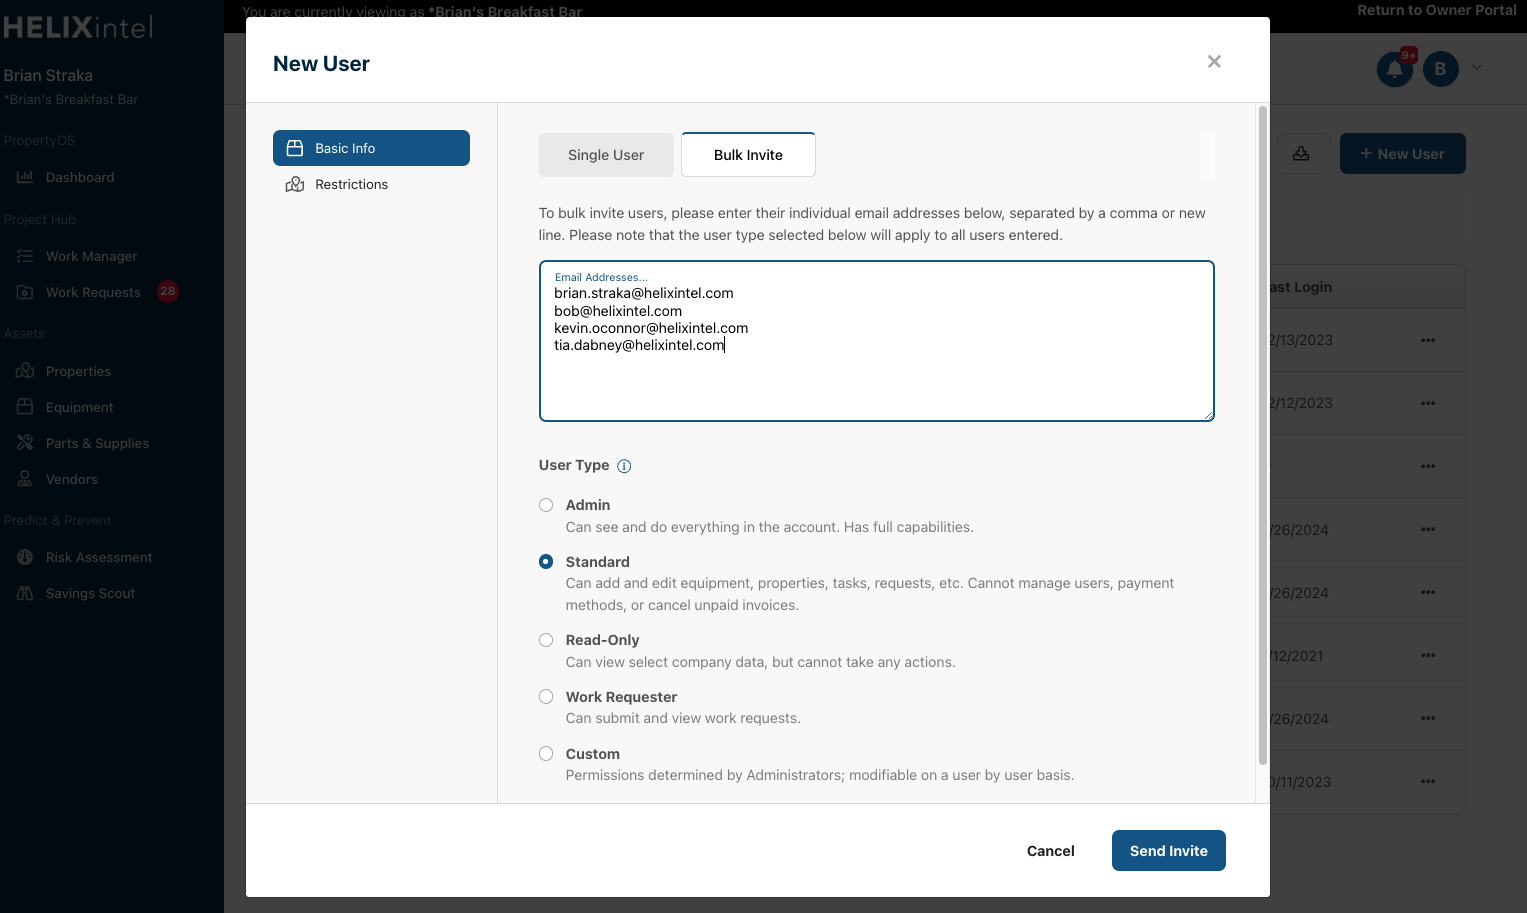This screenshot has height=913, width=1527.
Task: Switch to the Restrictions tab
Action: click(352, 184)
